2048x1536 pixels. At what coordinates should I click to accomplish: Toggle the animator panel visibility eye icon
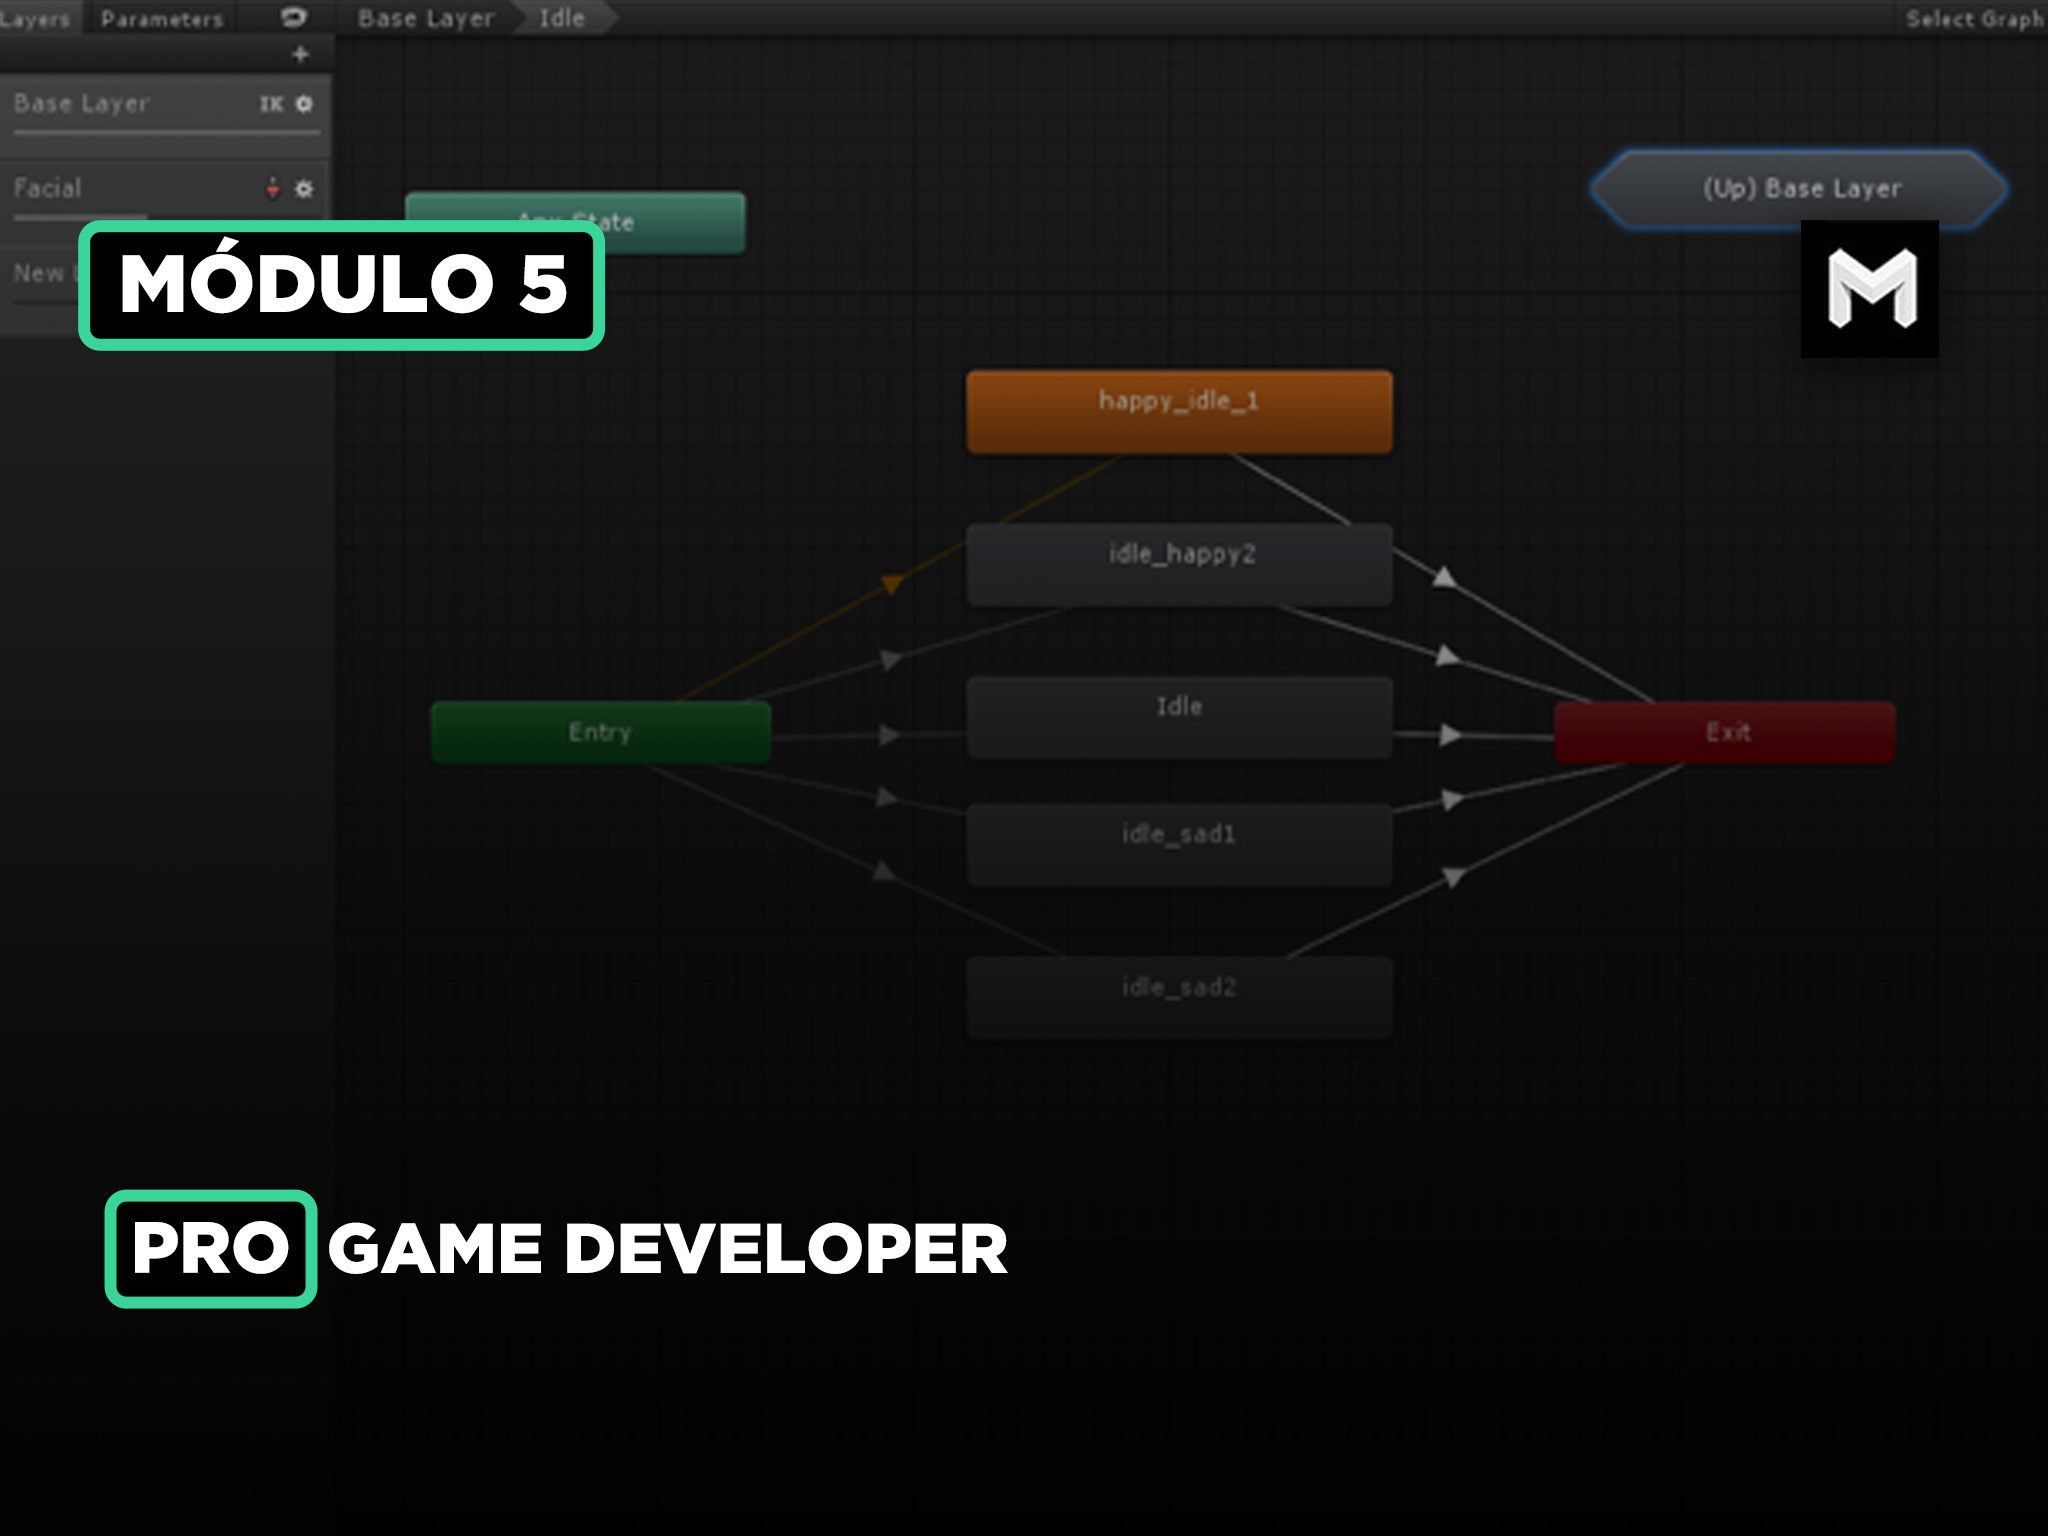293,17
